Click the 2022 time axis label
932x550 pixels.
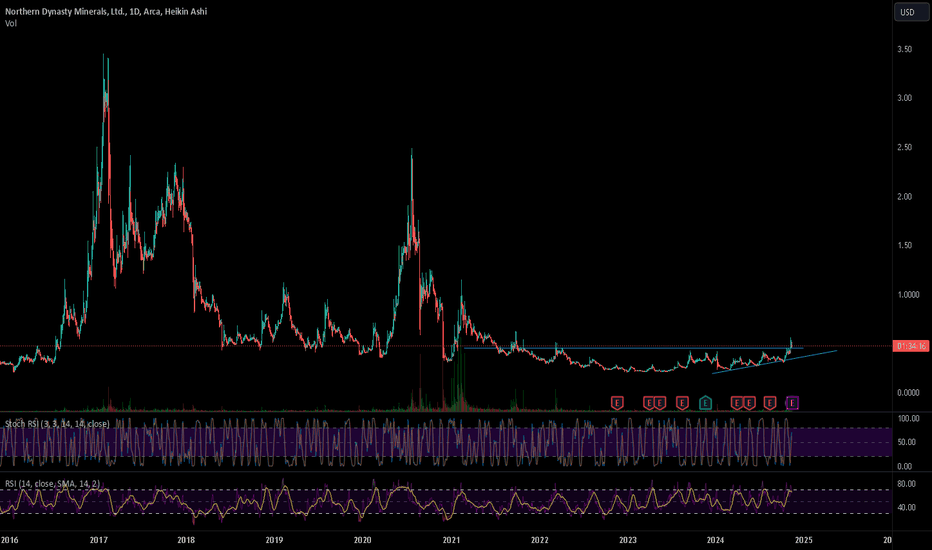point(540,540)
